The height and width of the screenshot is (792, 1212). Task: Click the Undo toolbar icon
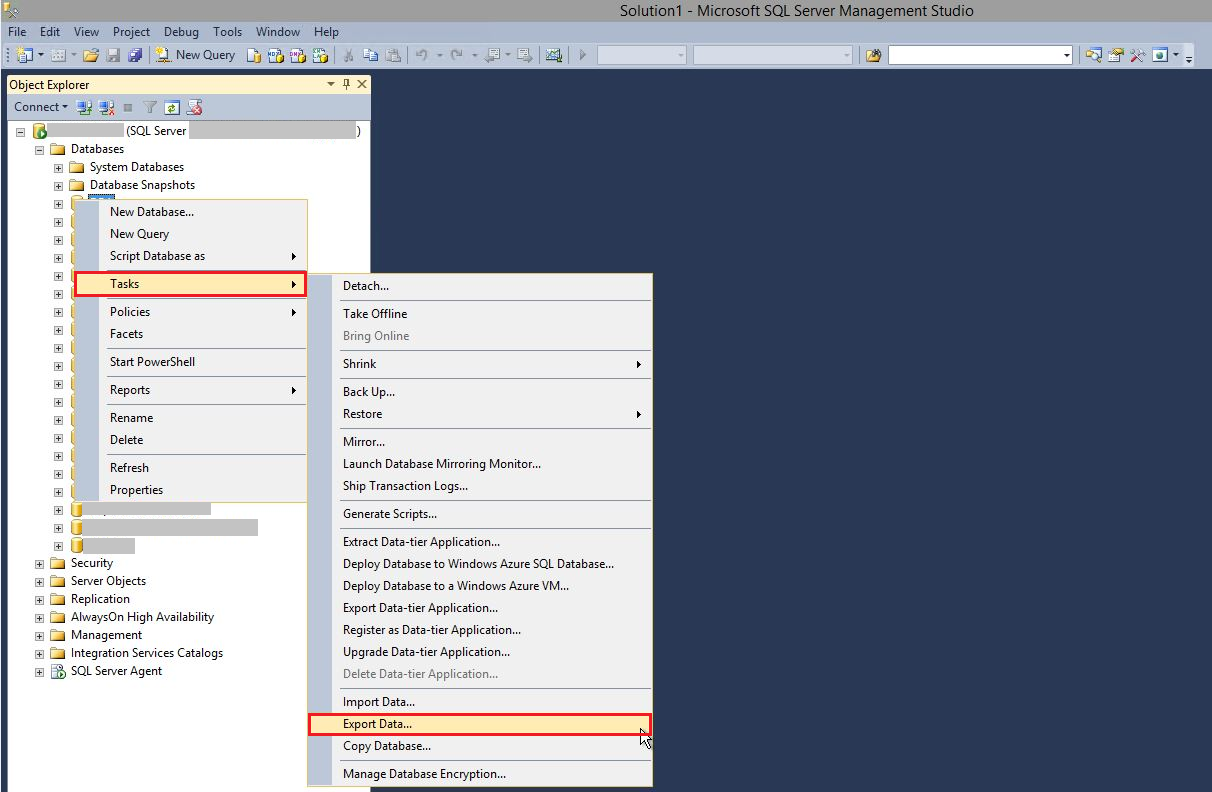tap(422, 55)
